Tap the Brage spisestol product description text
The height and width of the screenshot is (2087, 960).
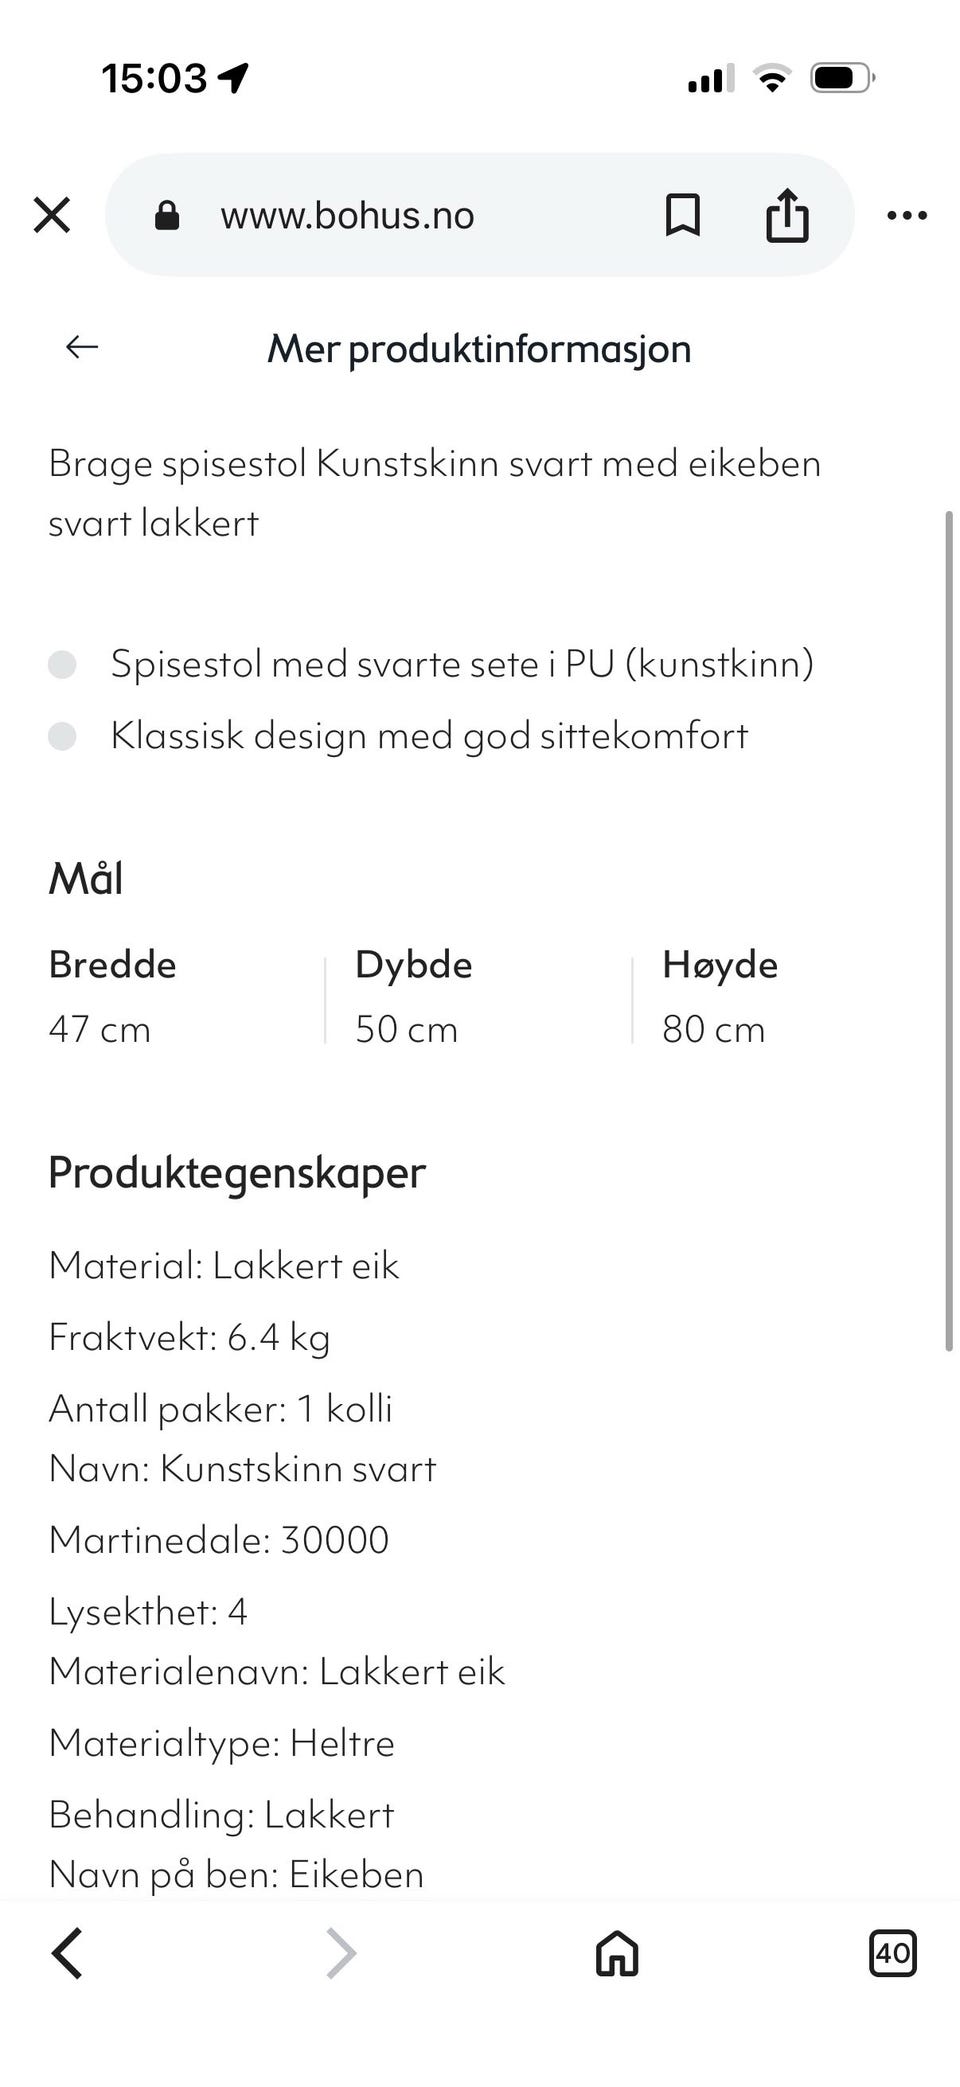pos(435,493)
